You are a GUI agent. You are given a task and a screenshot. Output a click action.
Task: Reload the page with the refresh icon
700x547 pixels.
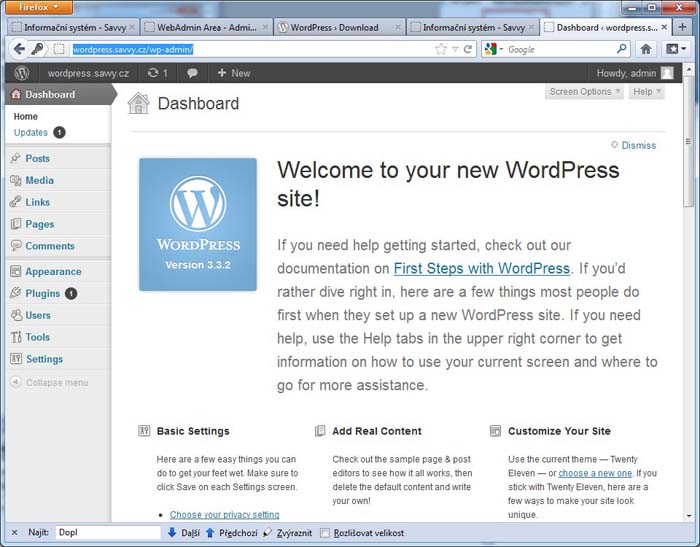(x=467, y=49)
